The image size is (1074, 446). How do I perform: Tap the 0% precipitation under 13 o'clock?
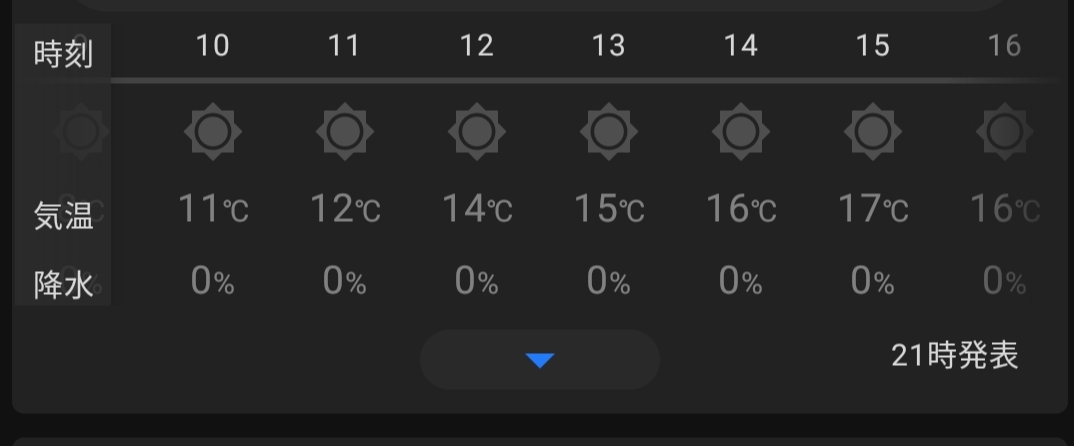pyautogui.click(x=609, y=283)
